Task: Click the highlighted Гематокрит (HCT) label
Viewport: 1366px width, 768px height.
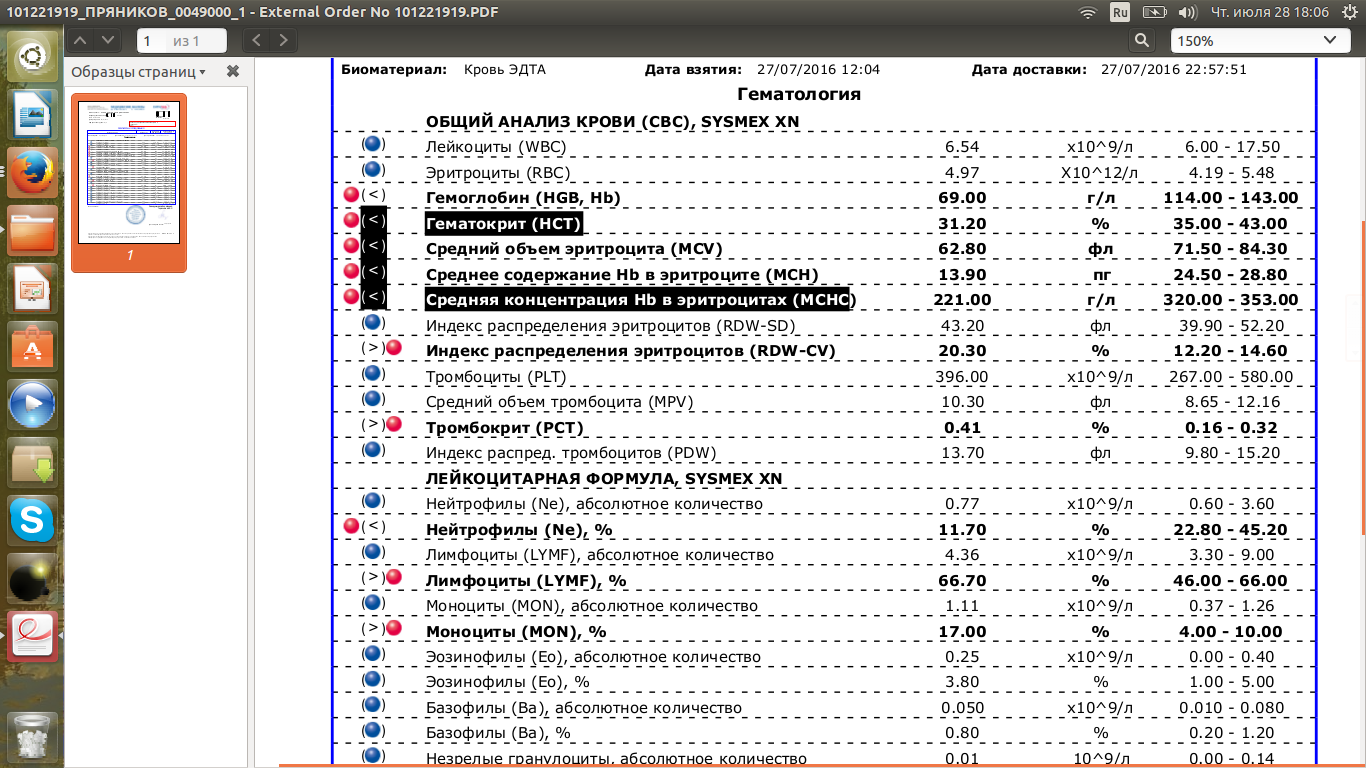Action: [504, 224]
